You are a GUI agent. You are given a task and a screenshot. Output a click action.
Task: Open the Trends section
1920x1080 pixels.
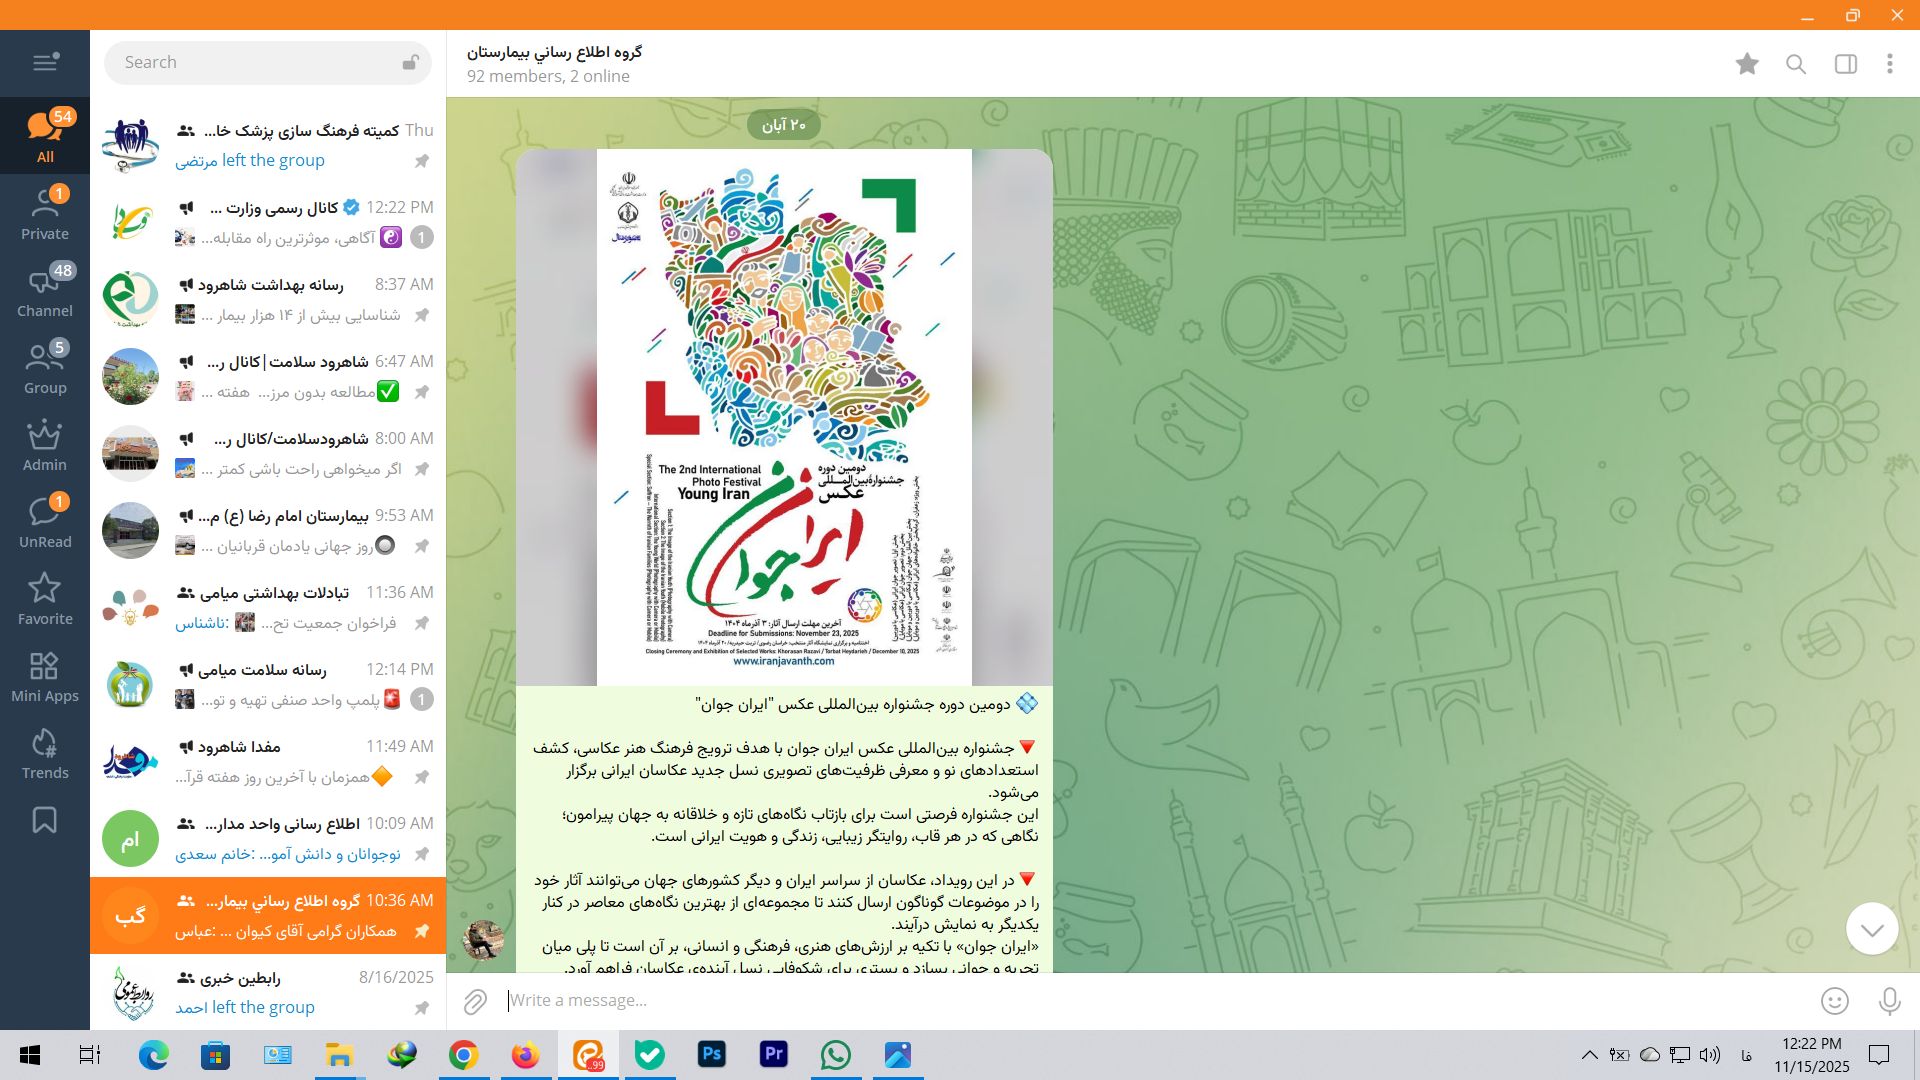(x=45, y=754)
